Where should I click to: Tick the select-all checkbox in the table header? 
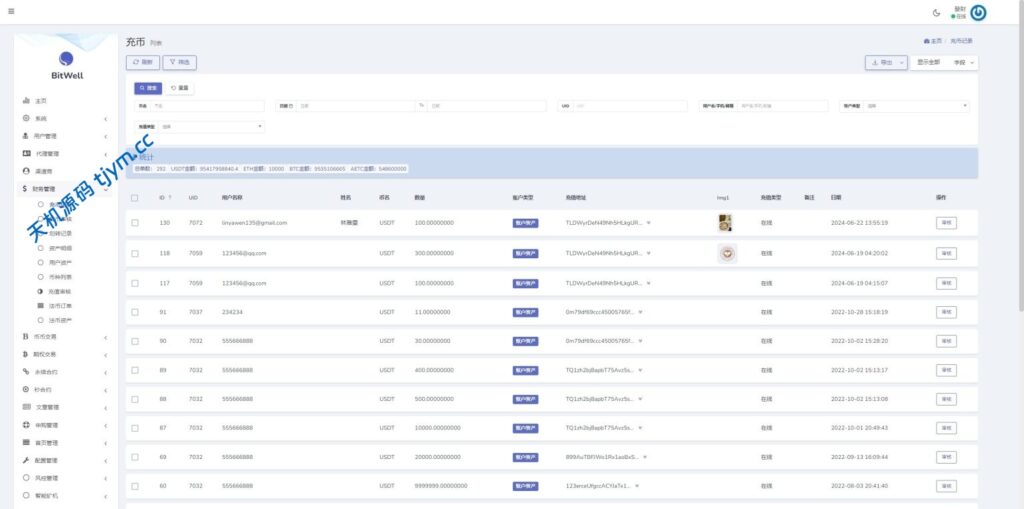[135, 197]
